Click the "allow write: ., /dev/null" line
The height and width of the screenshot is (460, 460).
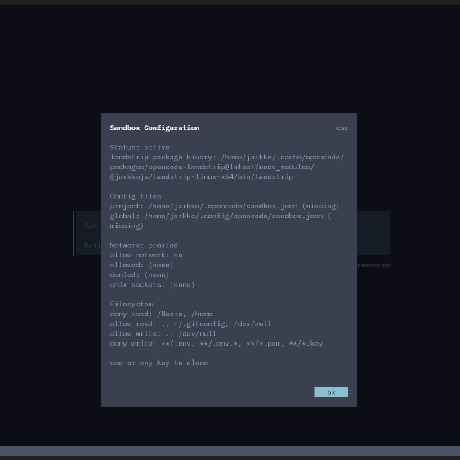click(163, 333)
